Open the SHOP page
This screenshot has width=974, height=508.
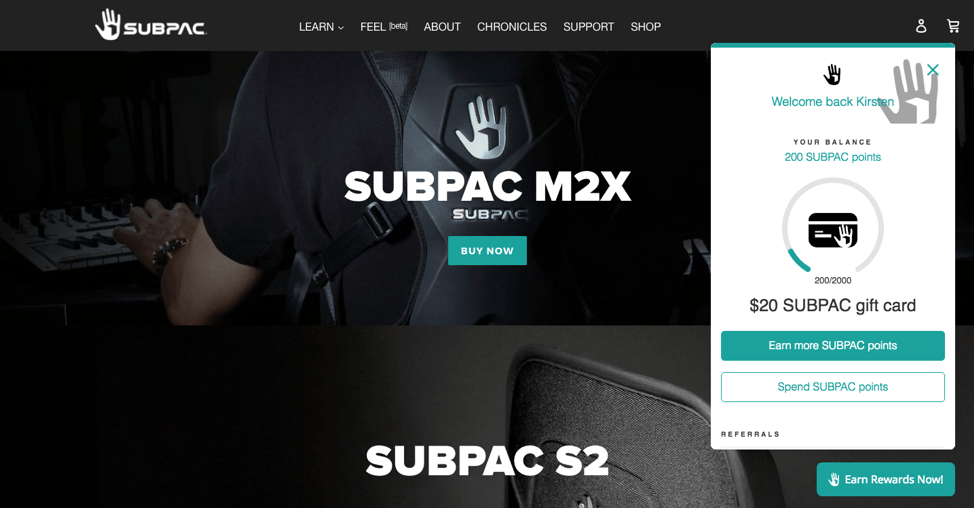[x=645, y=27]
